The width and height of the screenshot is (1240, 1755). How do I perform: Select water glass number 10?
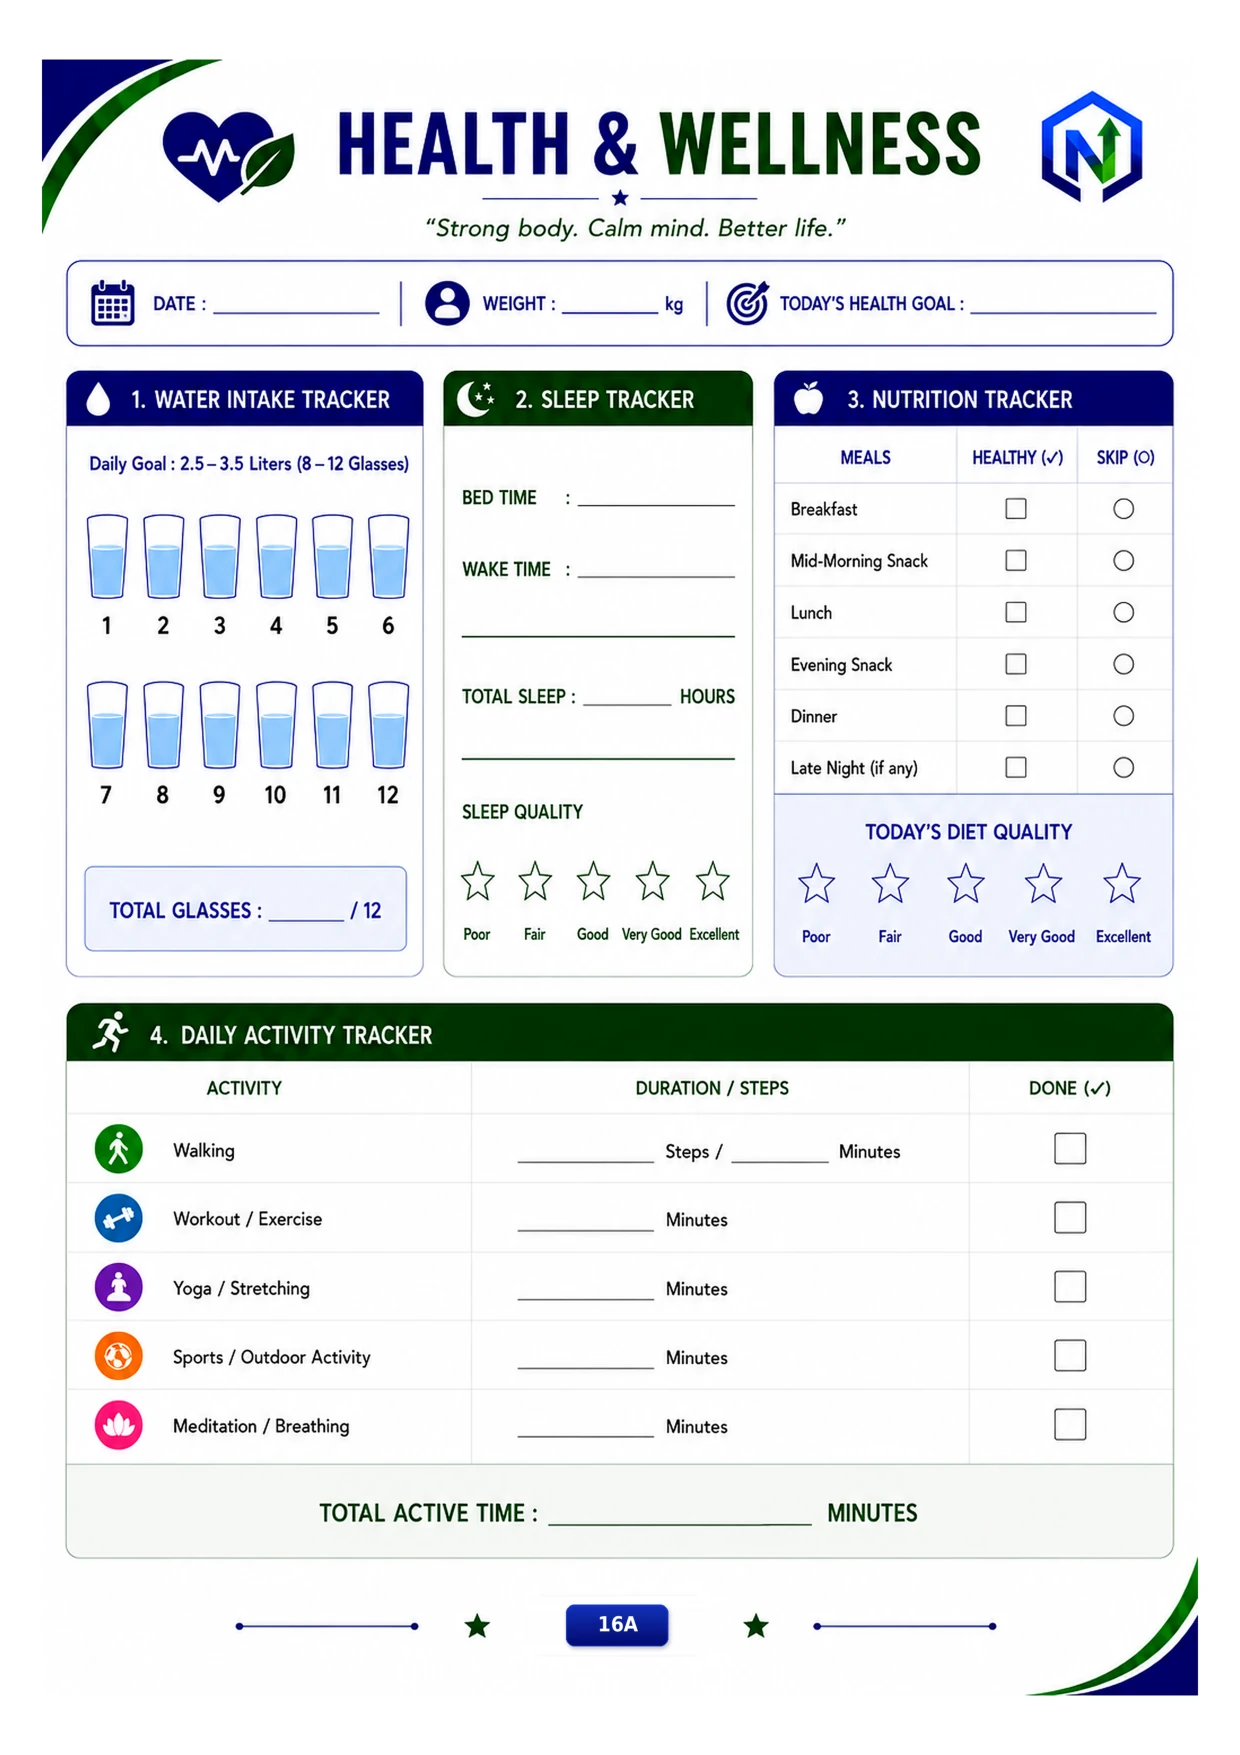[x=276, y=724]
